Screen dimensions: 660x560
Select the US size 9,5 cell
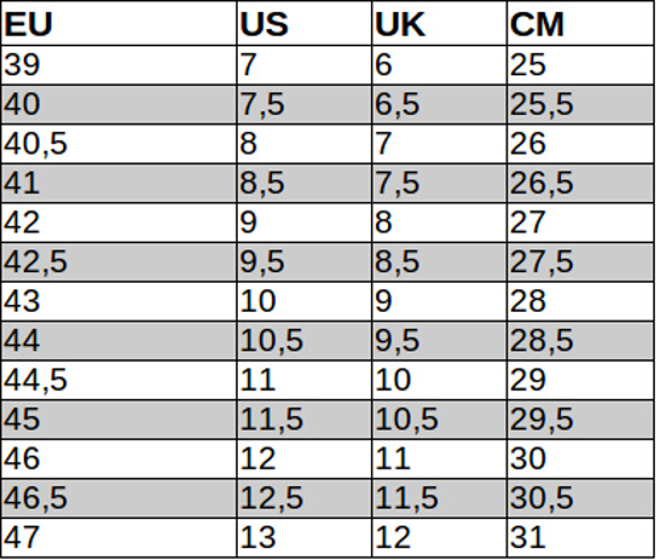pyautogui.click(x=304, y=262)
